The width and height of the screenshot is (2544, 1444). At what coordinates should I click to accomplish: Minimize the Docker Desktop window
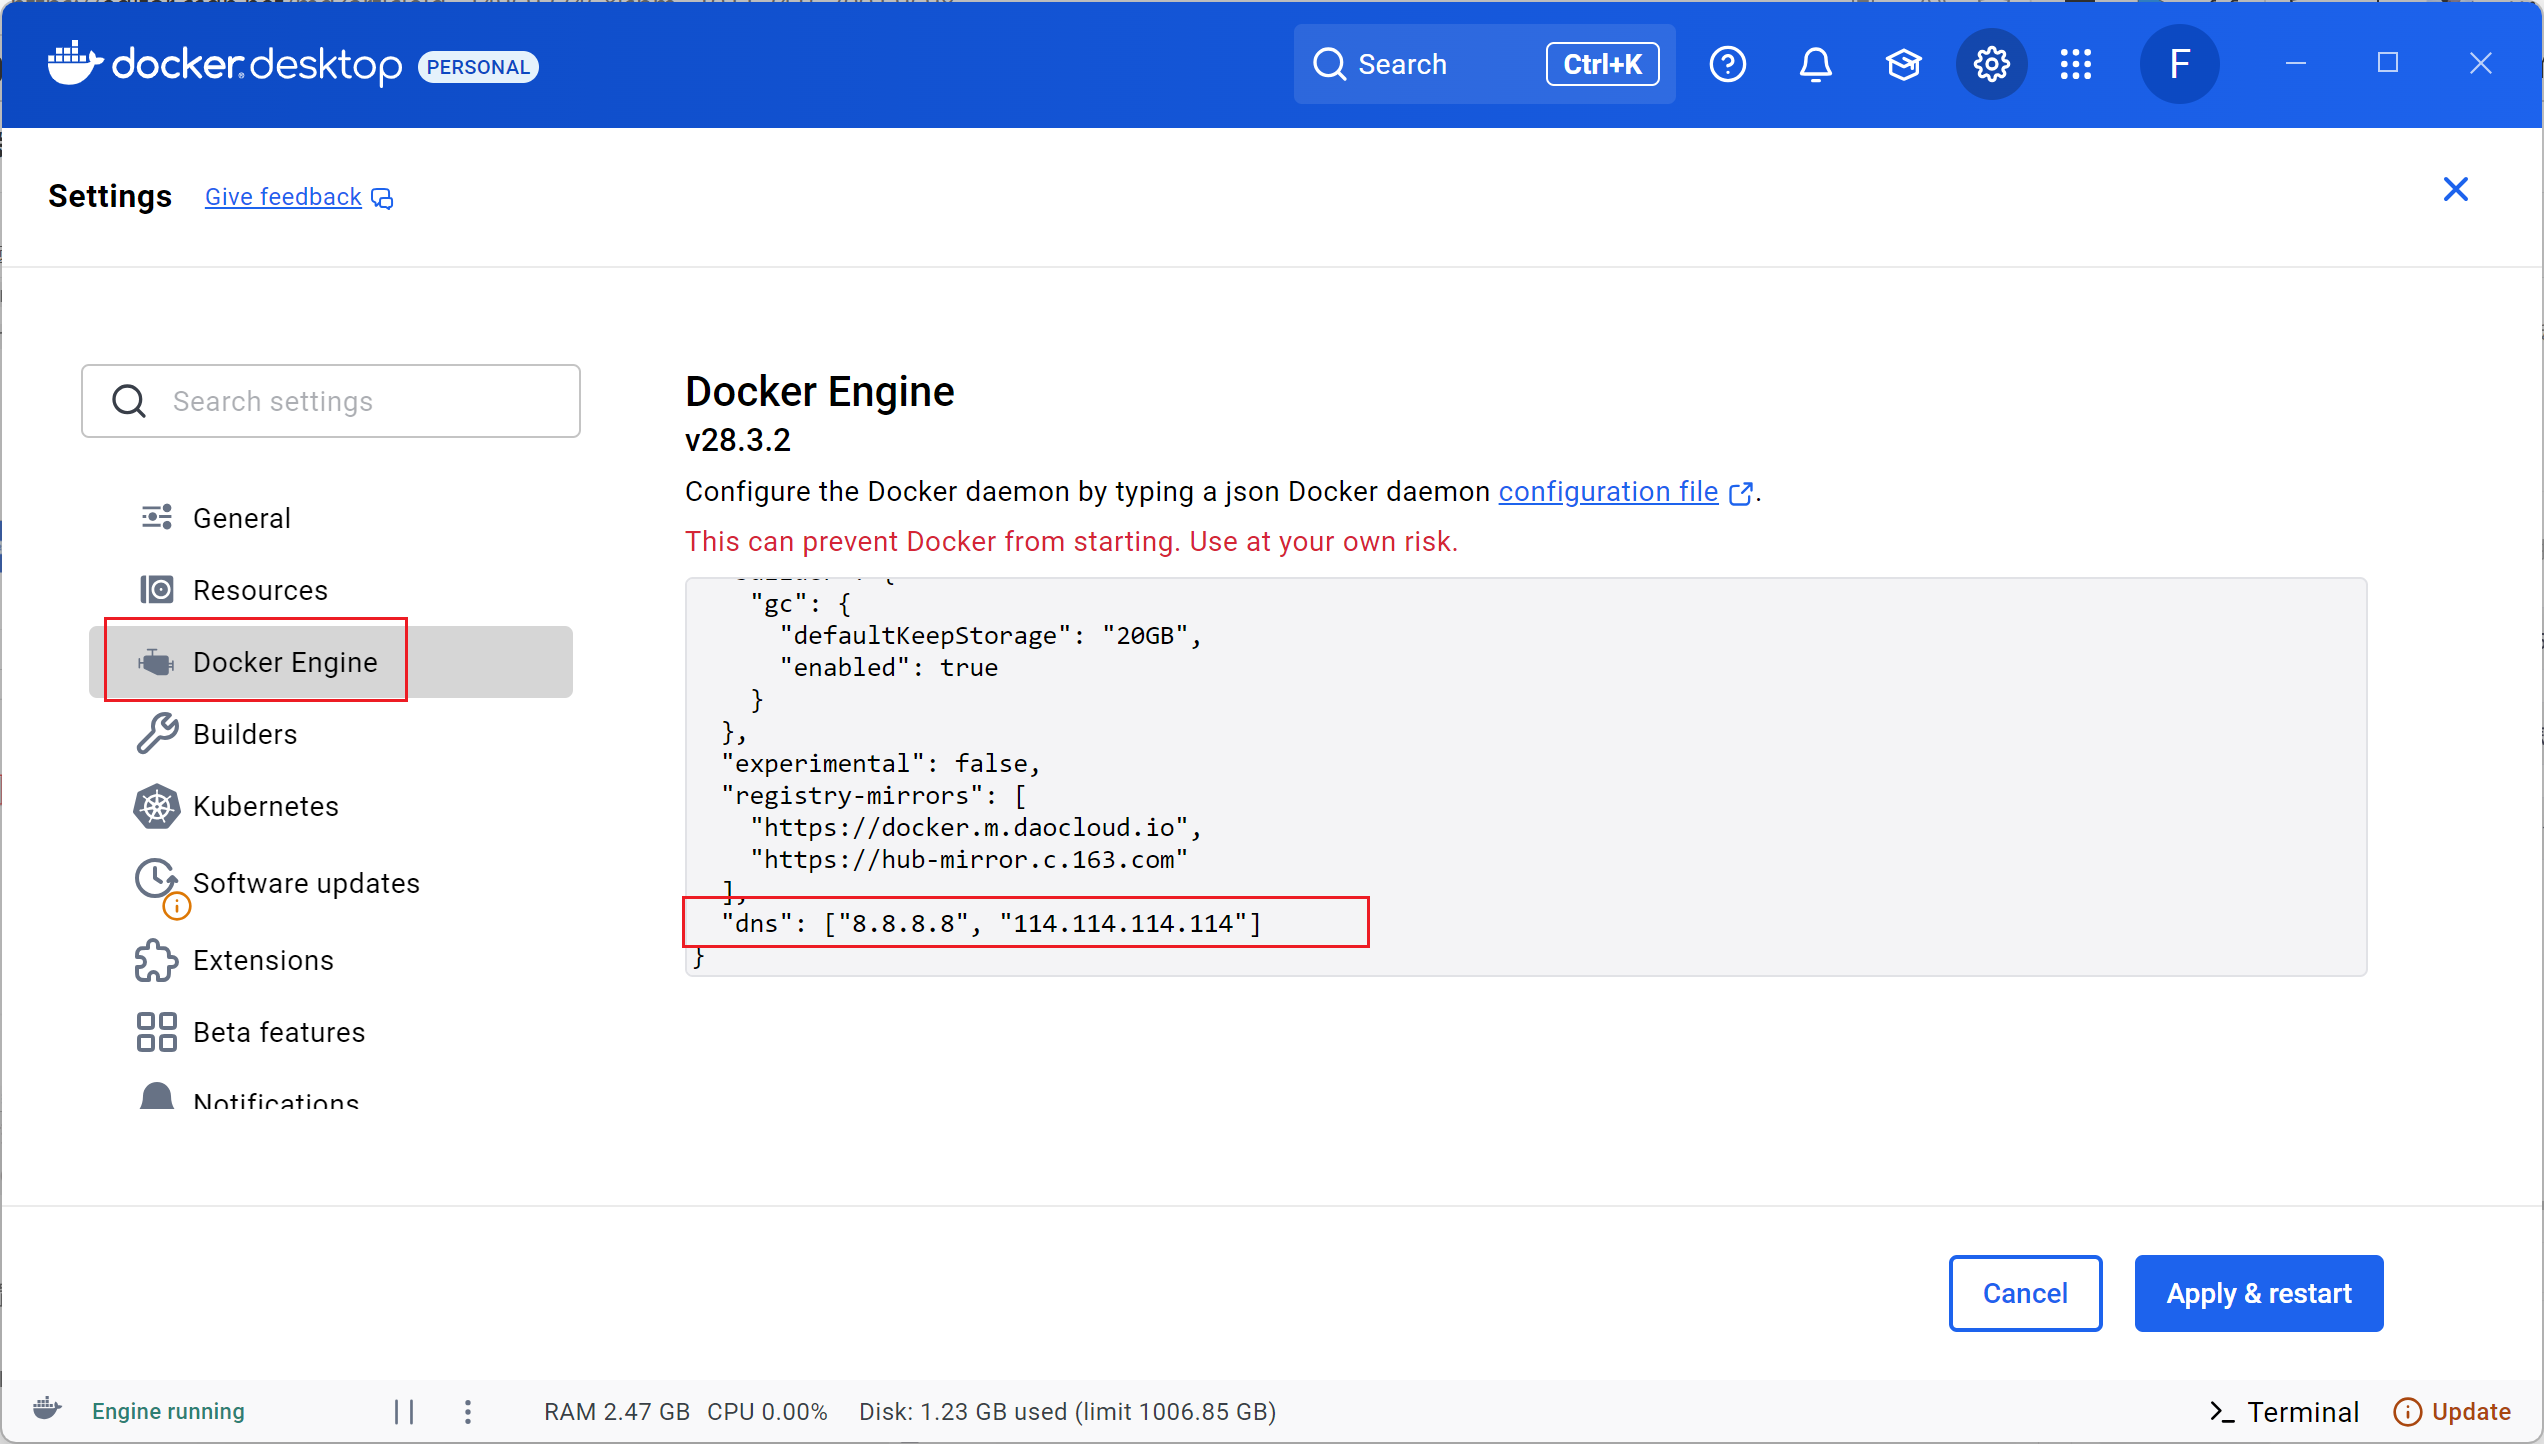point(2296,63)
